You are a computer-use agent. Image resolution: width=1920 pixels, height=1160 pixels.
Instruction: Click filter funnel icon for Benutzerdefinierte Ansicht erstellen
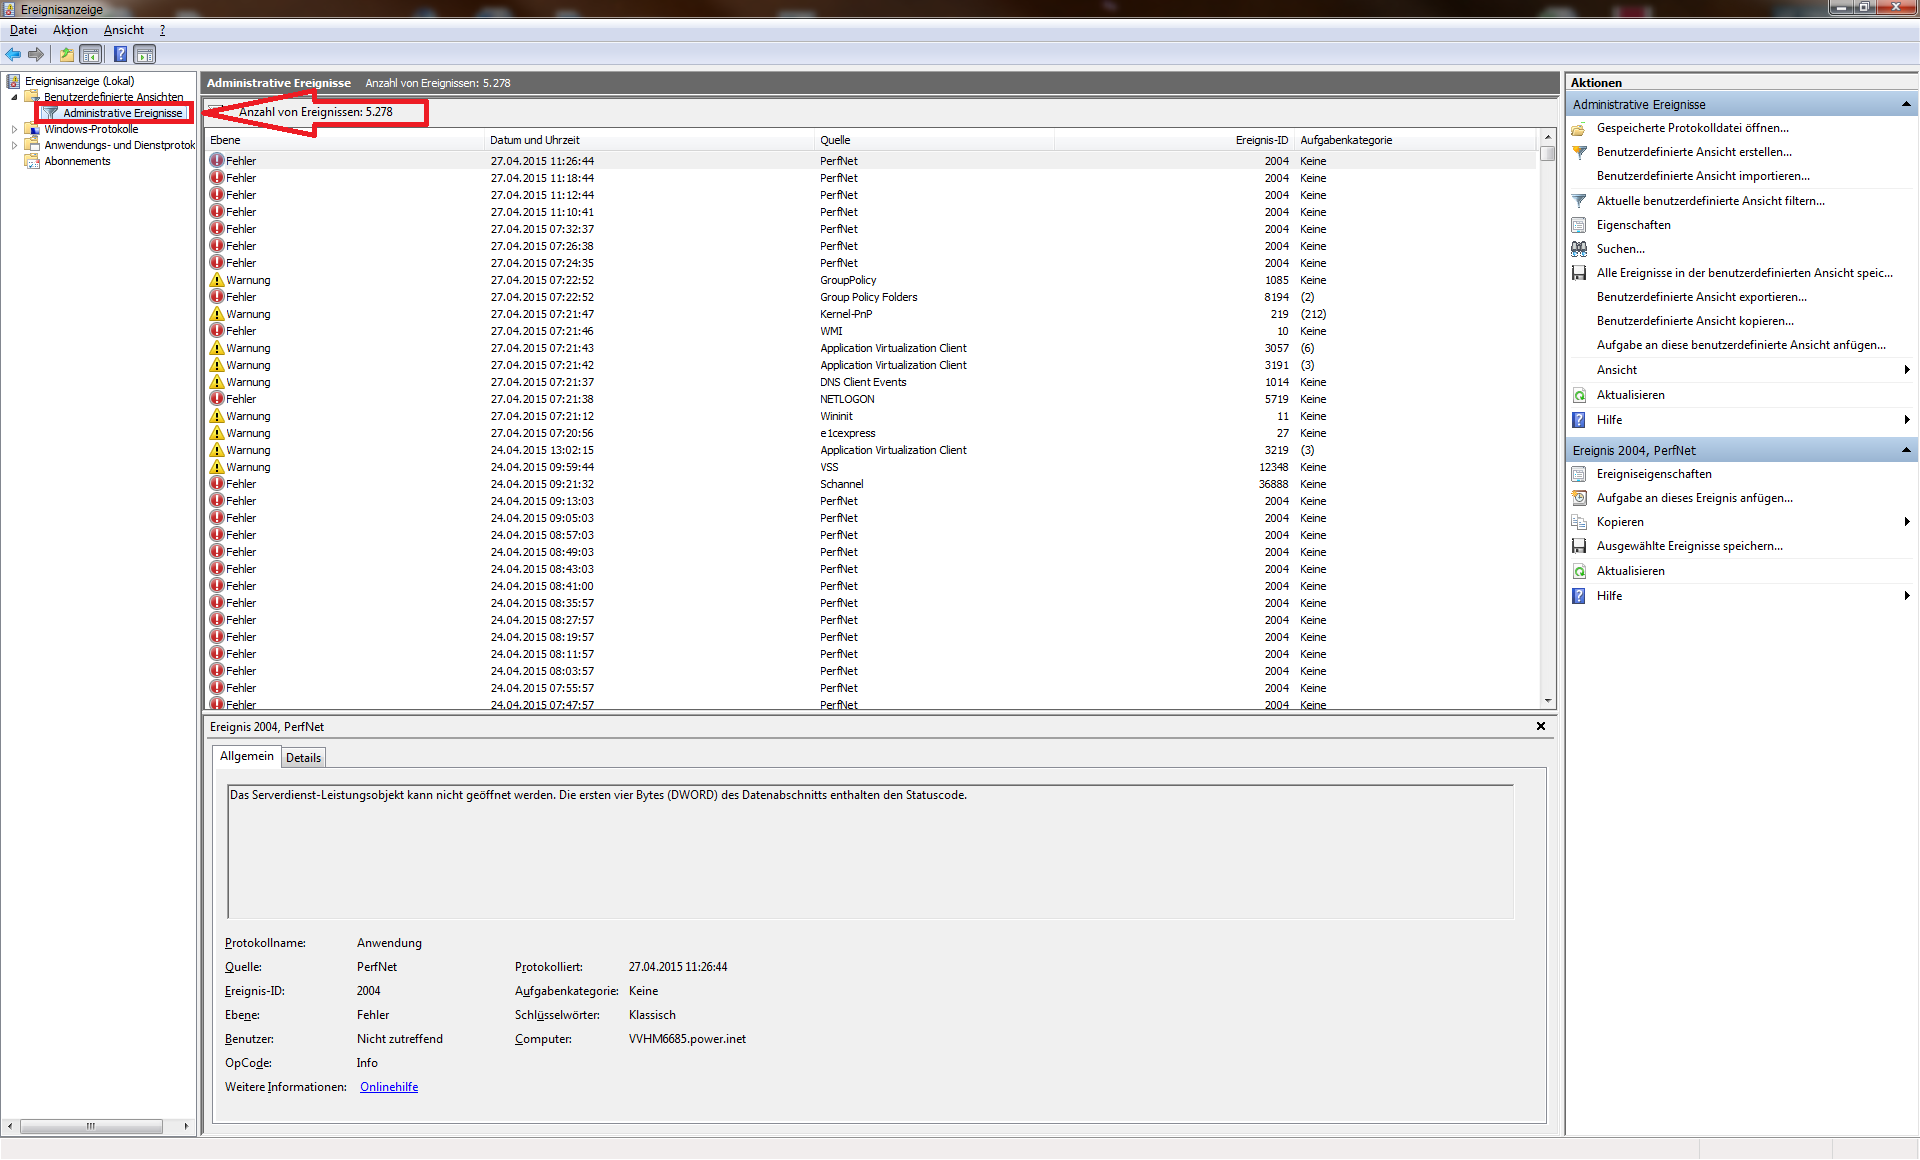[x=1579, y=152]
